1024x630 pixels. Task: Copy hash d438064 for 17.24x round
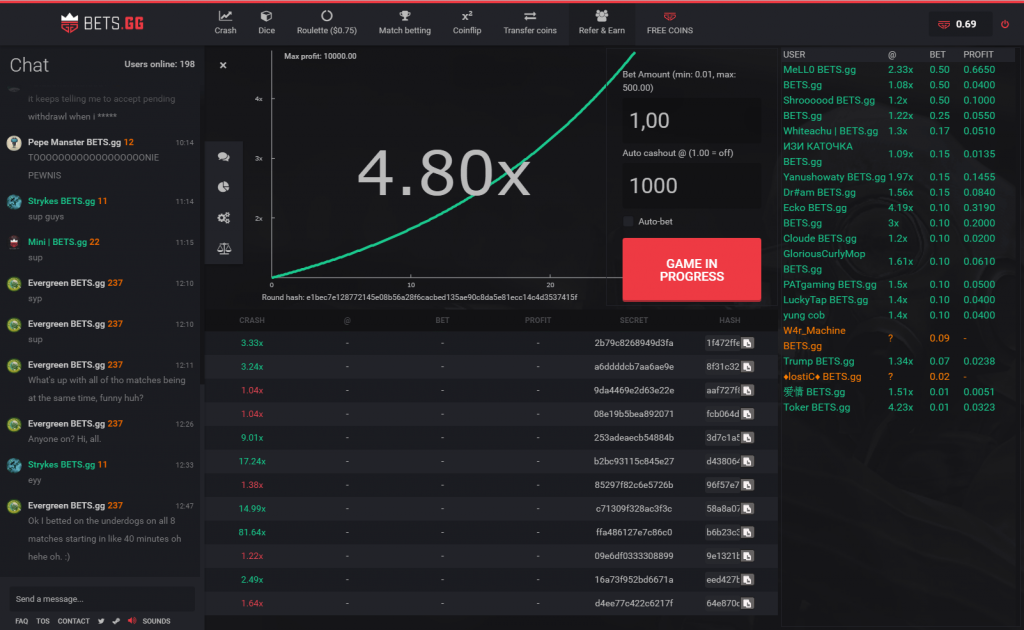pyautogui.click(x=747, y=462)
